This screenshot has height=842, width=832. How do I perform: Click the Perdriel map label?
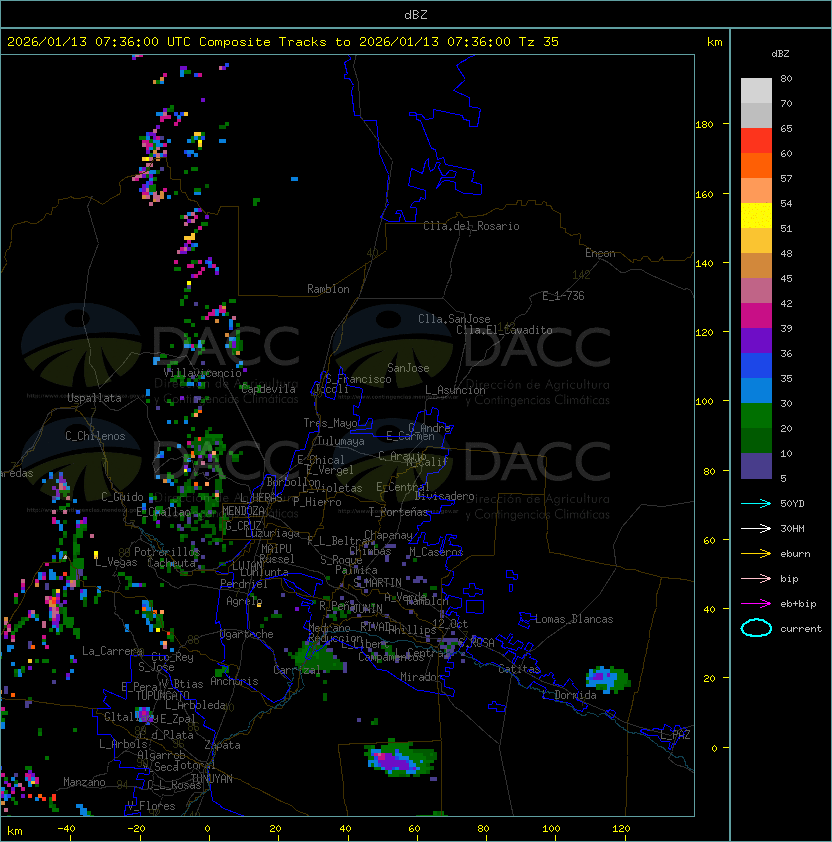tap(244, 584)
